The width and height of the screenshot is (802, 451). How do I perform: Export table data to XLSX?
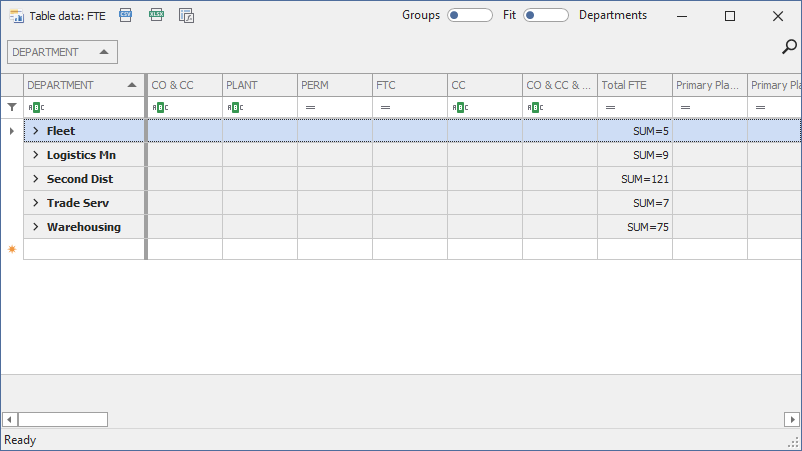tap(156, 16)
